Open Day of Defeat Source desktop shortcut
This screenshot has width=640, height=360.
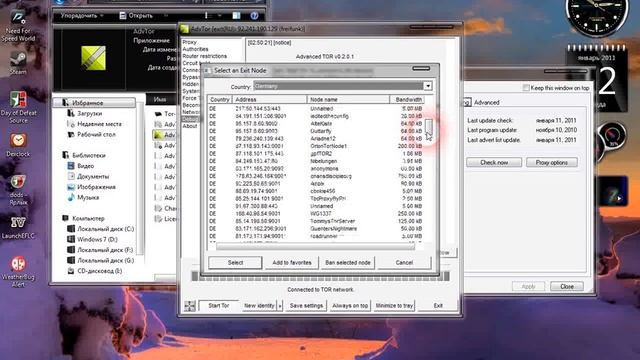[18, 107]
